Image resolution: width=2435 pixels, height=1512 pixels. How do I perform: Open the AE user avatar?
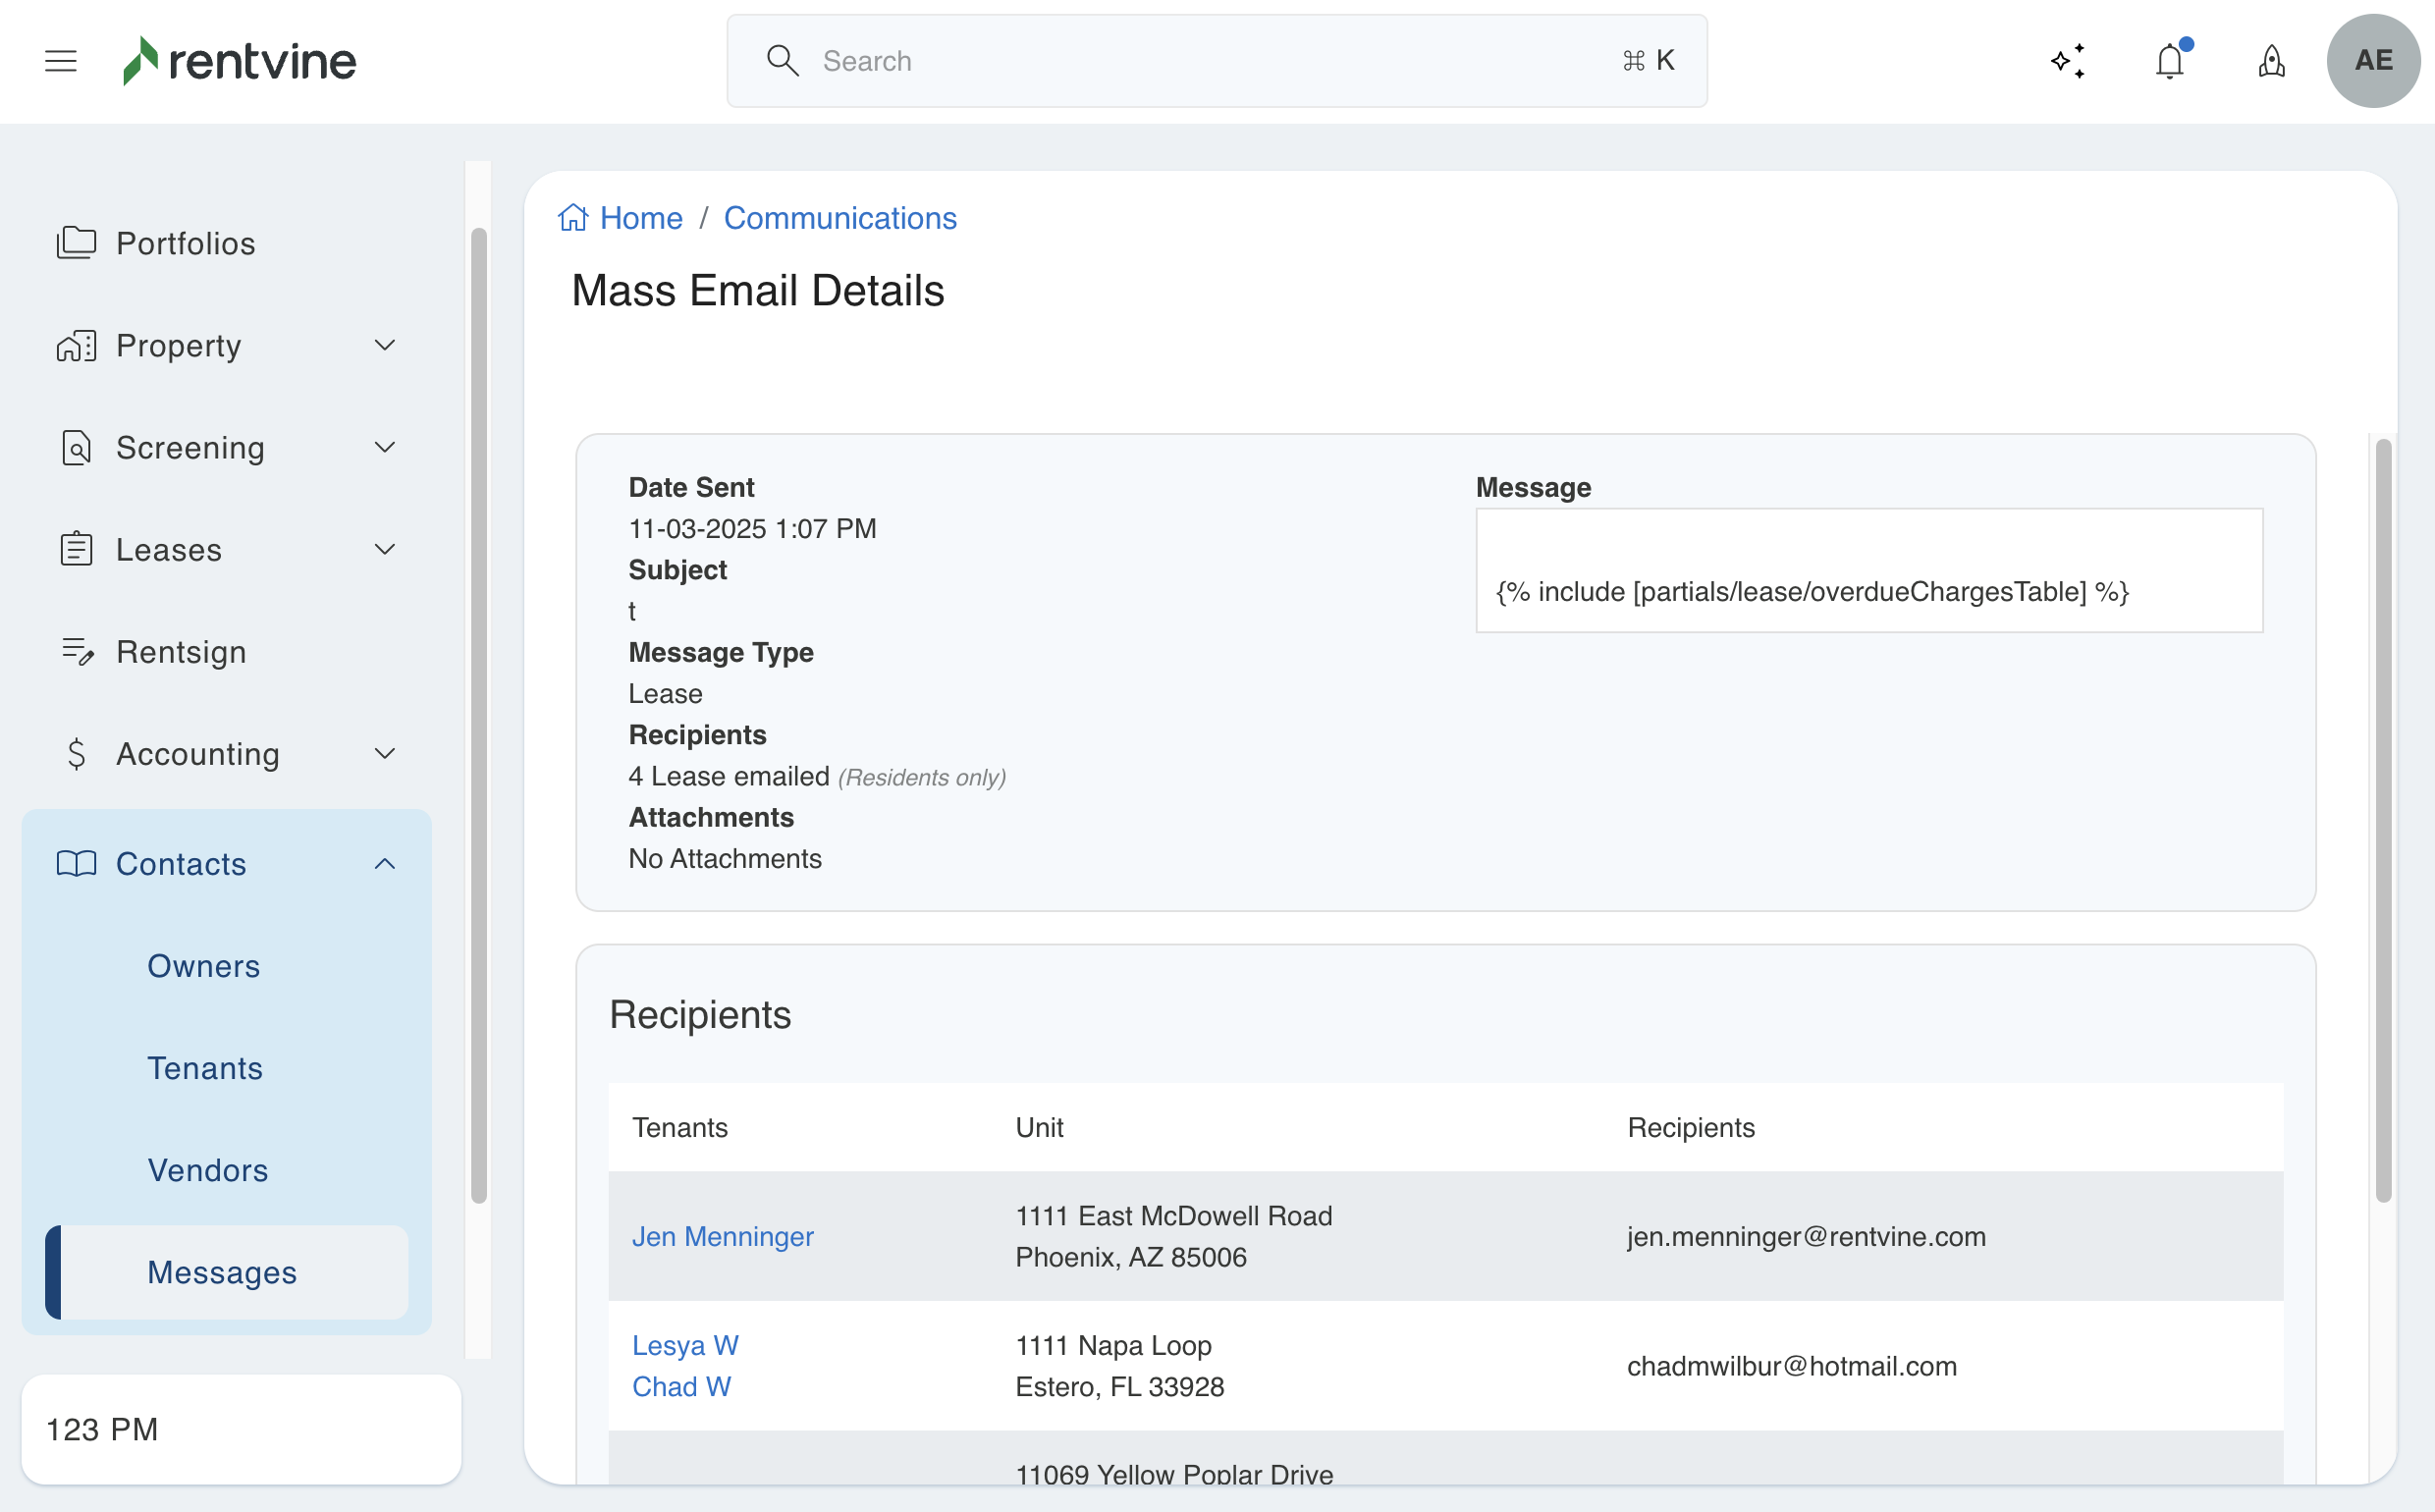(2373, 61)
